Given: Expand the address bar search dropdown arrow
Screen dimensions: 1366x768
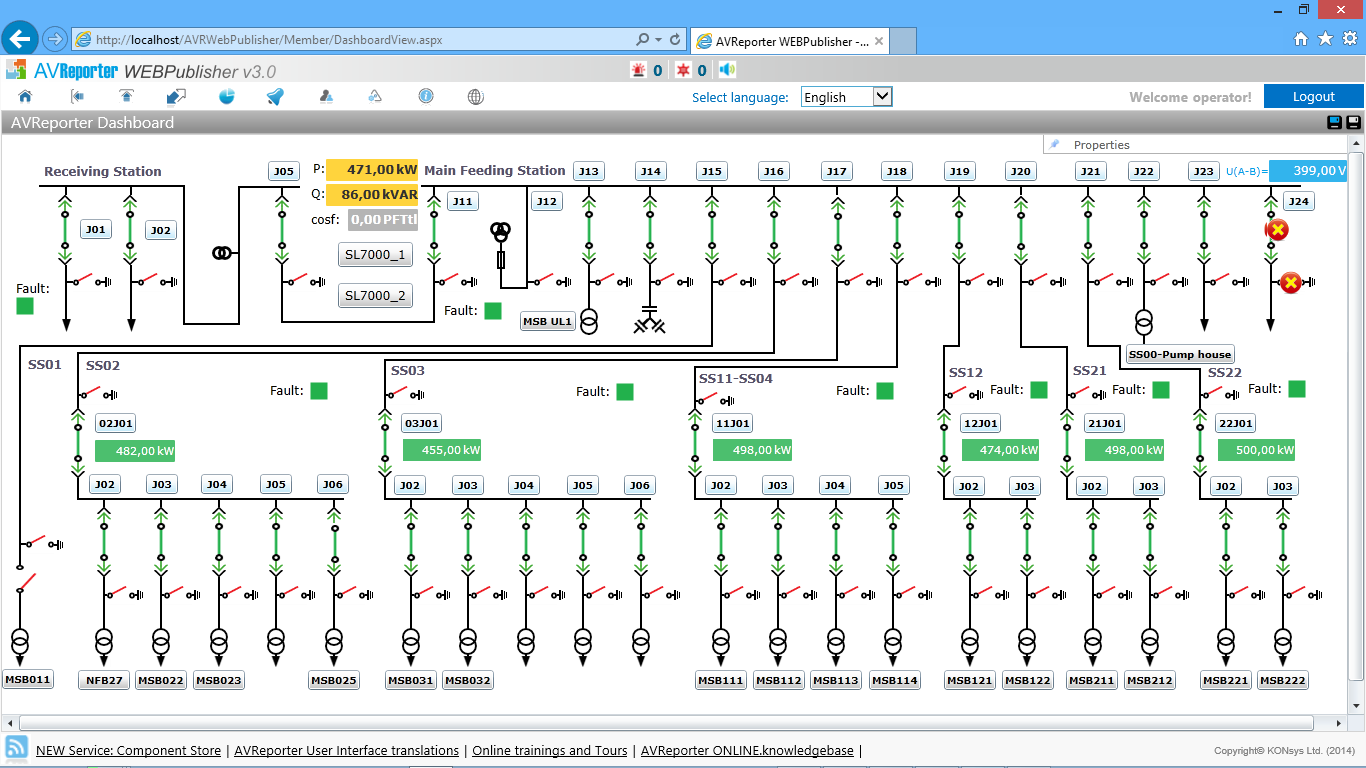Looking at the screenshot, I should (x=658, y=40).
